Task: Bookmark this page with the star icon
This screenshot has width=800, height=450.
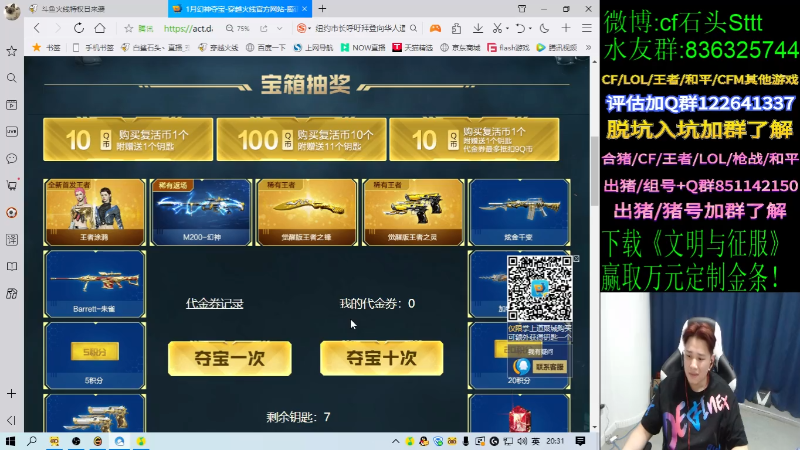Action: (129, 29)
